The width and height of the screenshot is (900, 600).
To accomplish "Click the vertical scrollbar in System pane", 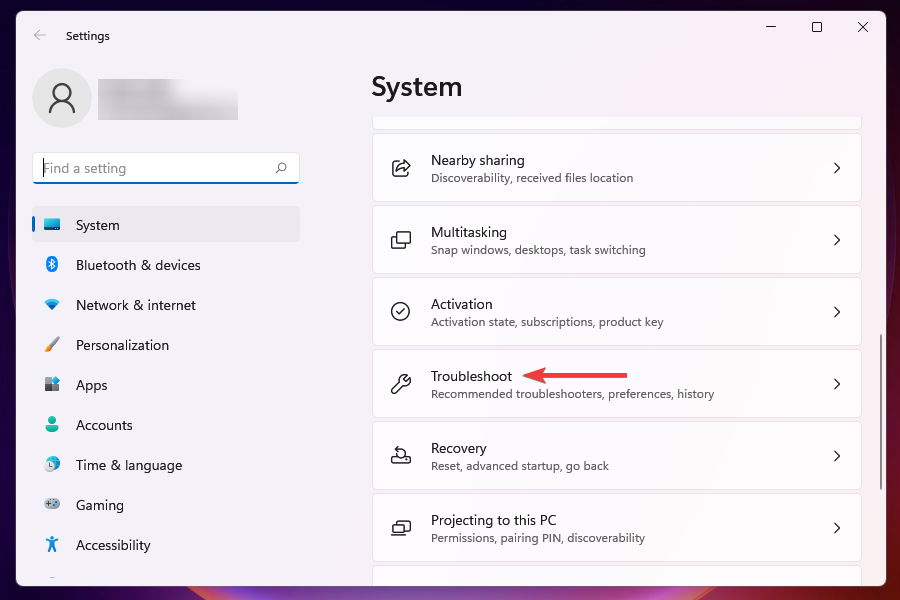I will (x=880, y=411).
